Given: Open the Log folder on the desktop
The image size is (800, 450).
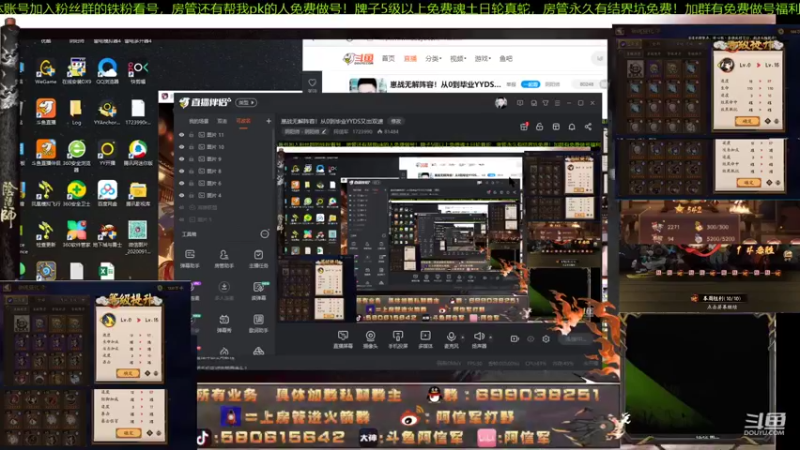Looking at the screenshot, I should (x=76, y=112).
